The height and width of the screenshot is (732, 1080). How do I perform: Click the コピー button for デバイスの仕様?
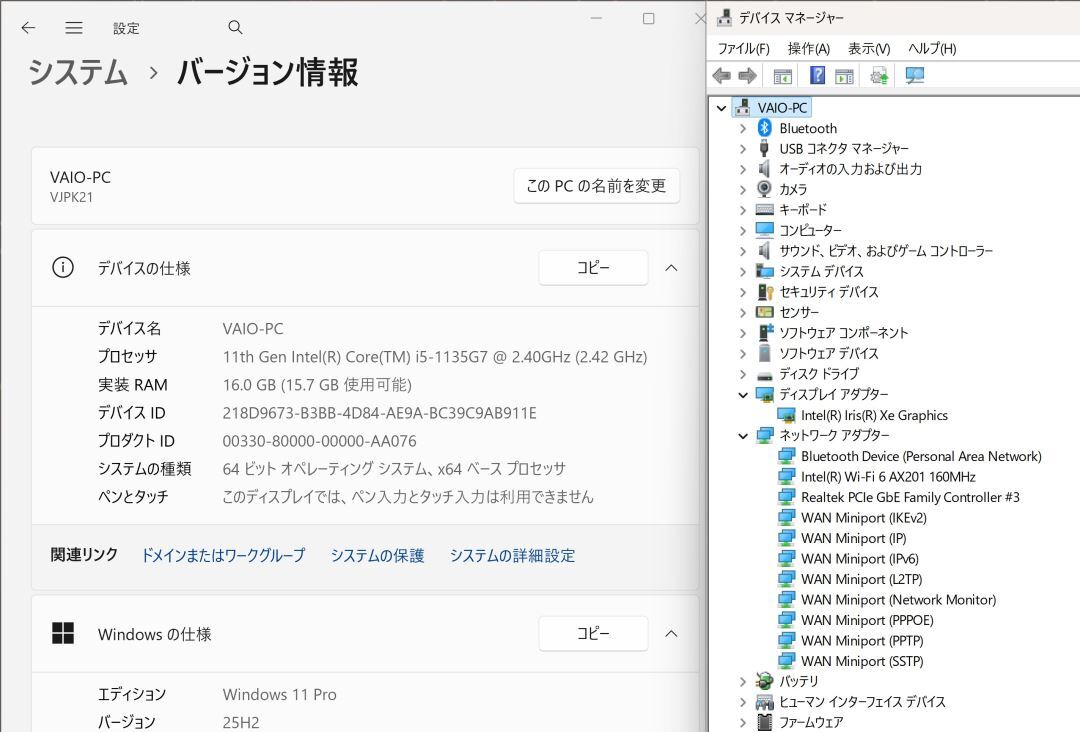click(593, 268)
